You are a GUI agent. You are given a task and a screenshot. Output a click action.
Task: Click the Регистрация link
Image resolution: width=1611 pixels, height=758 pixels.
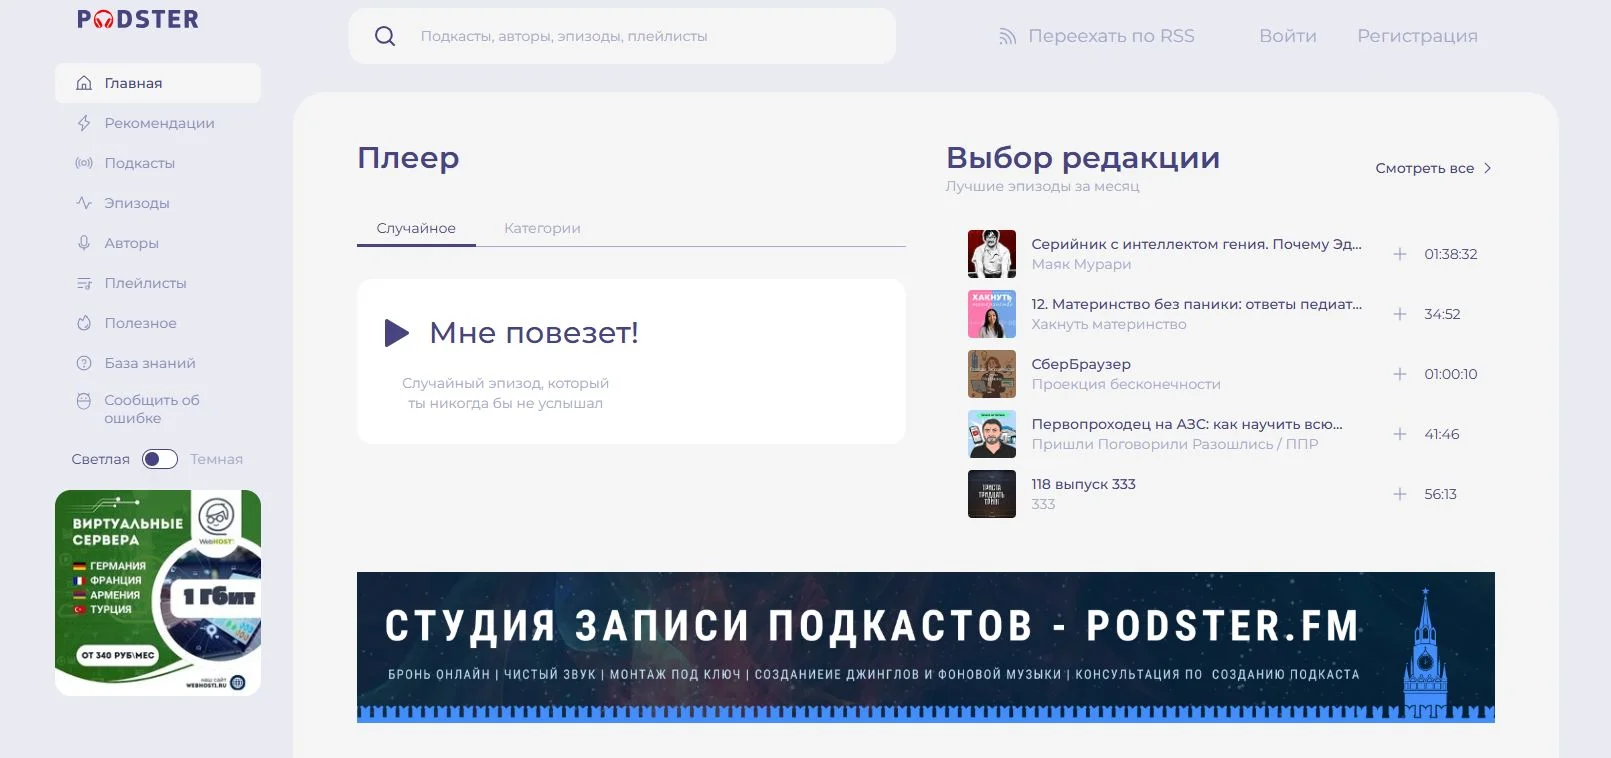1417,36
